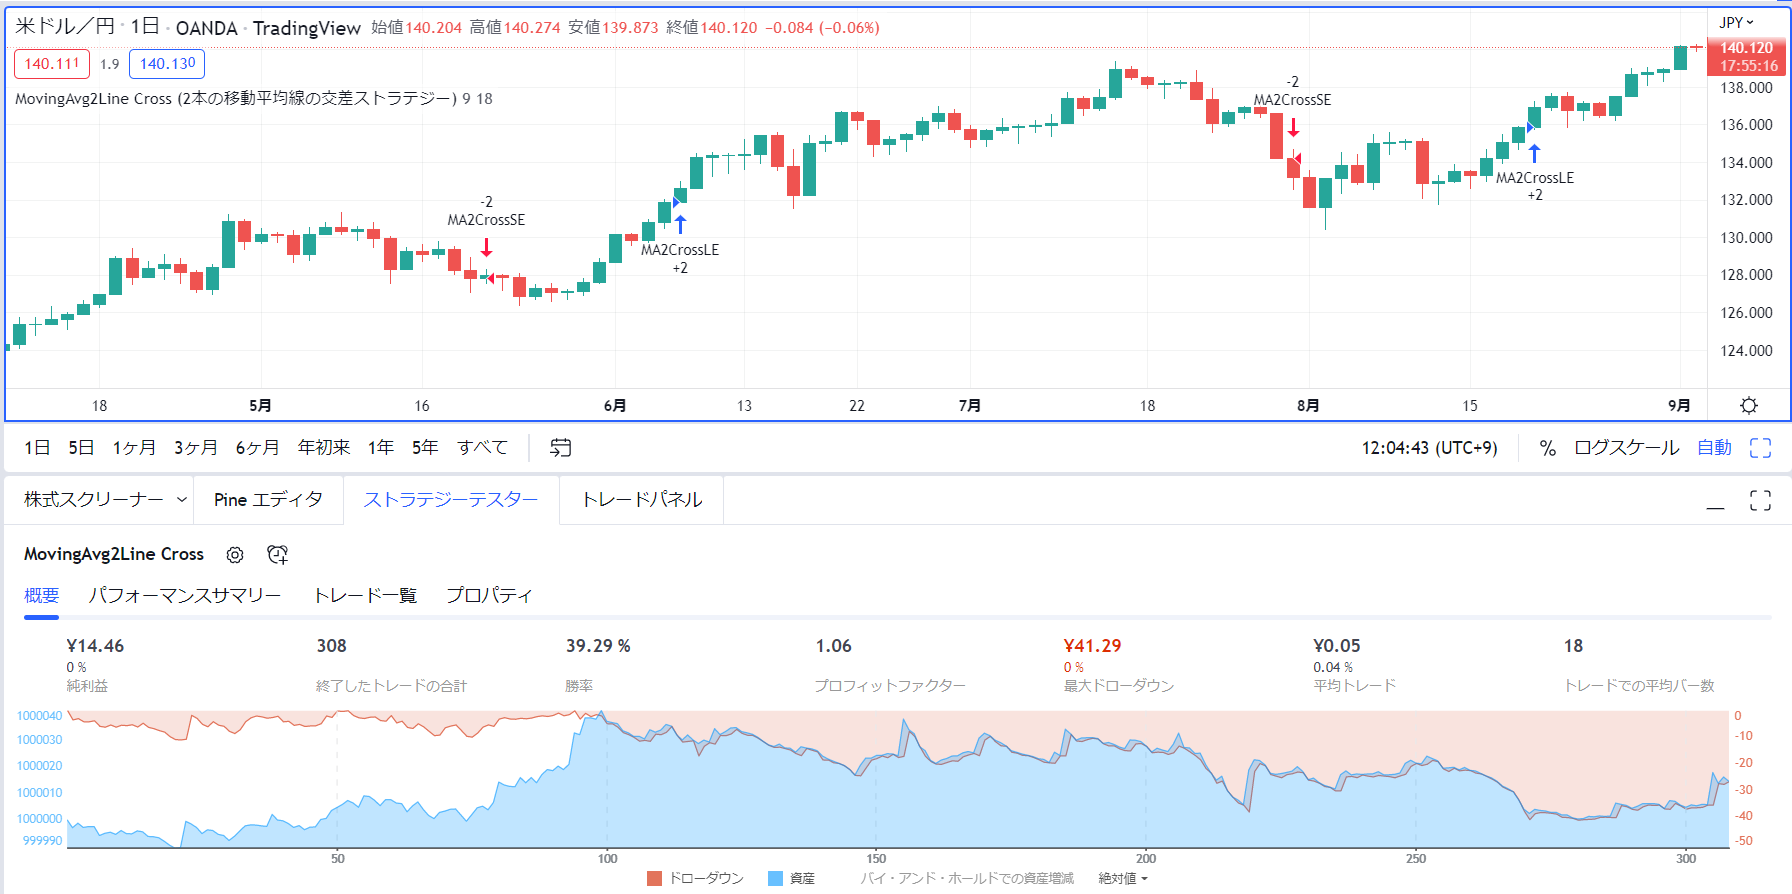1792x894 pixels.
Task: Set range to 1日
Action: click(37, 447)
